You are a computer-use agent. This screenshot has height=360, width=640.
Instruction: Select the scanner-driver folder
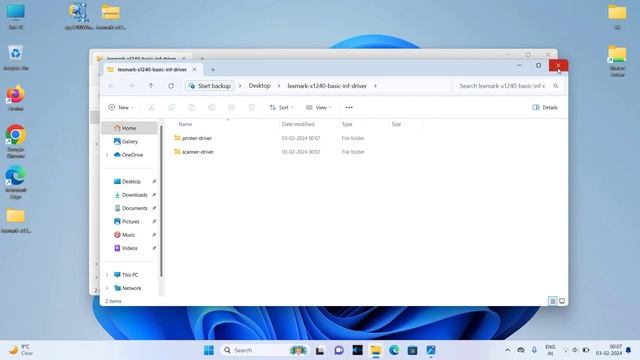coord(198,152)
